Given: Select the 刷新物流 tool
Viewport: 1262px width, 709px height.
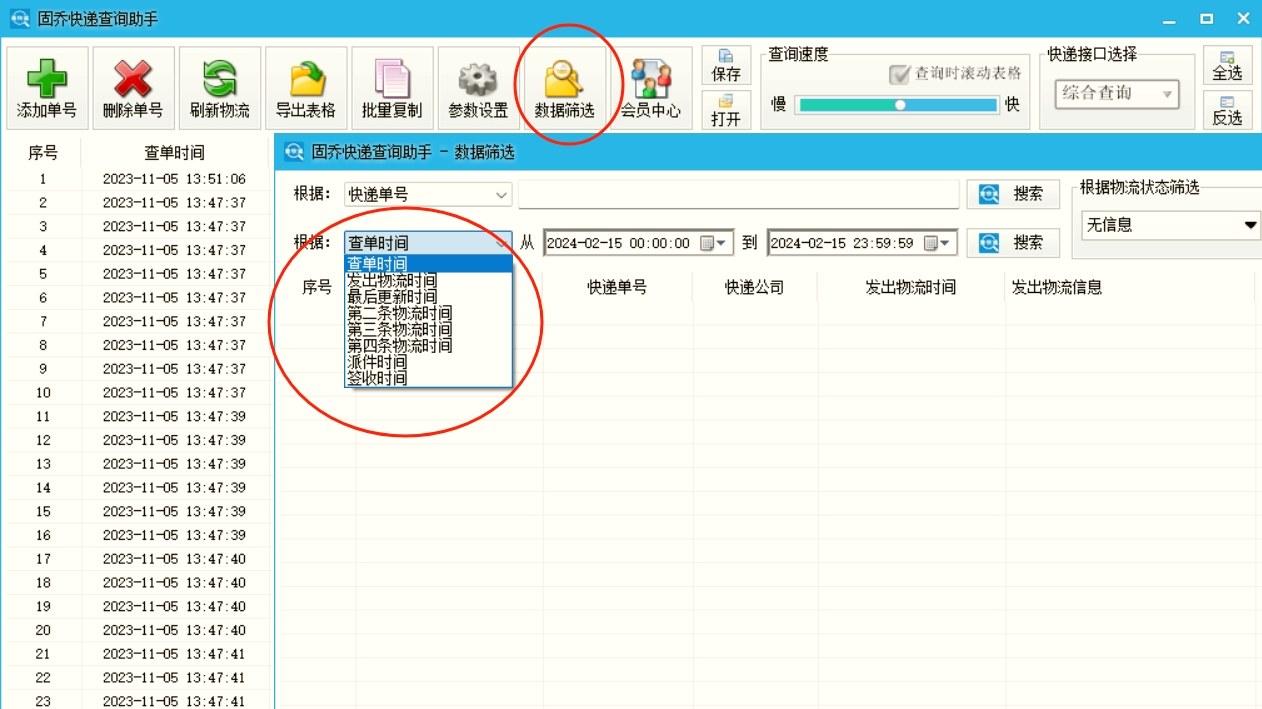Looking at the screenshot, I should [219, 87].
